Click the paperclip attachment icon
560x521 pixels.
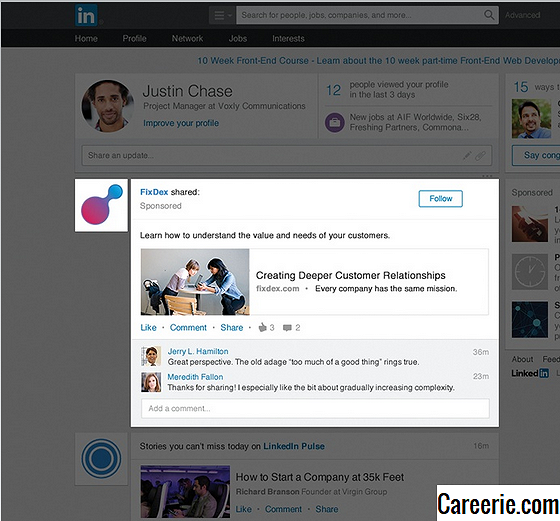(480, 155)
